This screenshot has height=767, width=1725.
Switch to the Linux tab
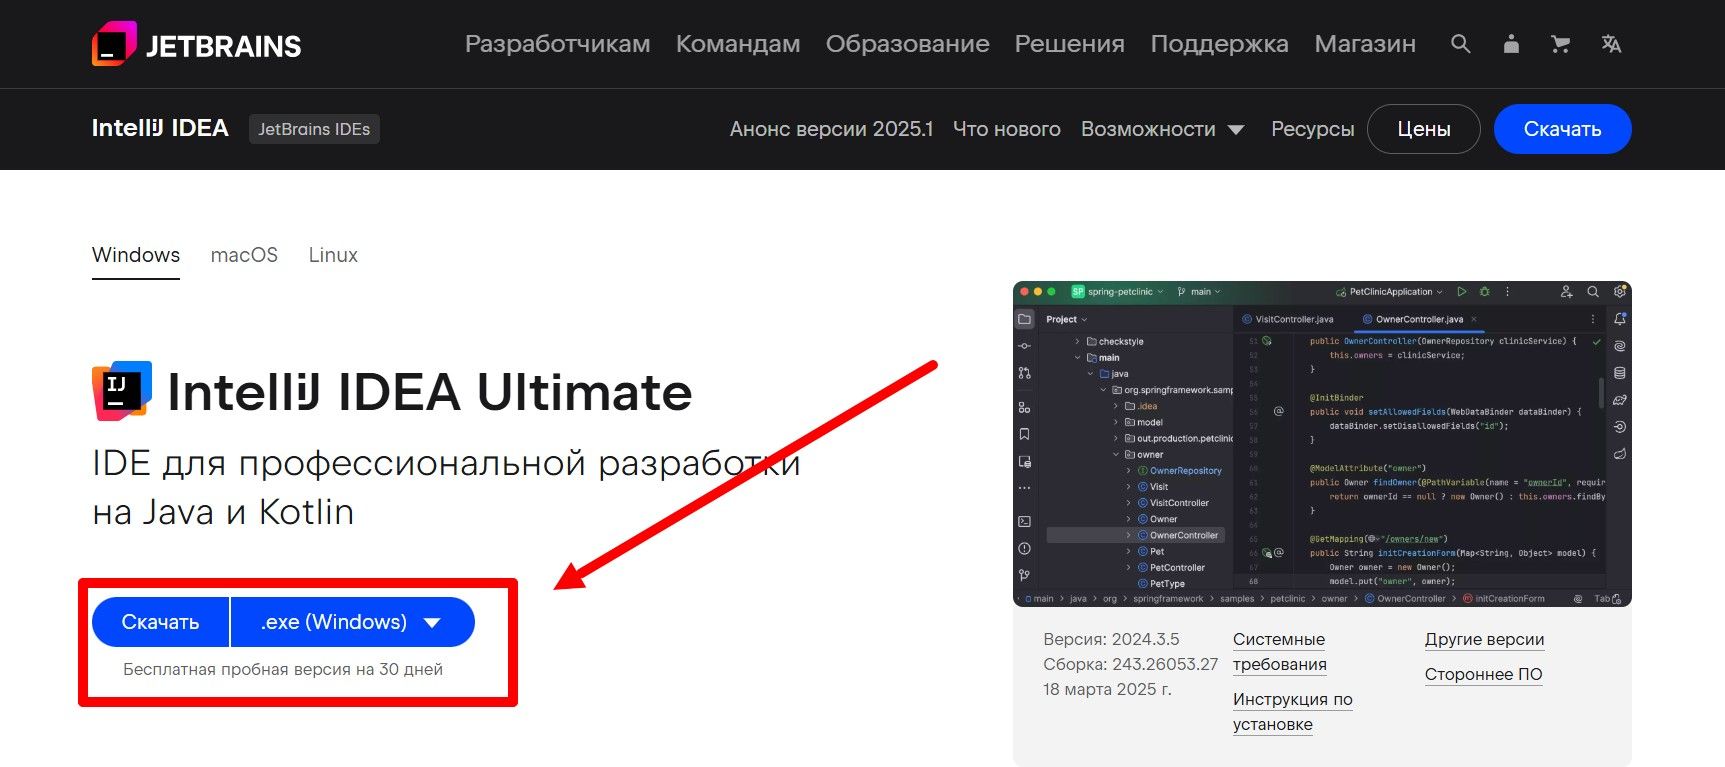(x=333, y=256)
